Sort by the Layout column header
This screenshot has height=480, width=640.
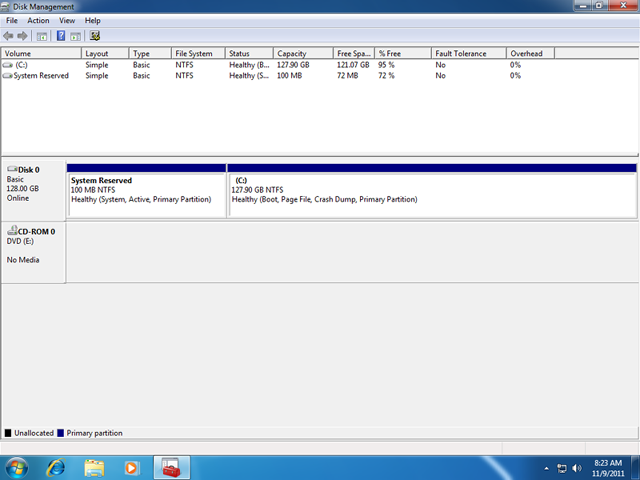105,53
